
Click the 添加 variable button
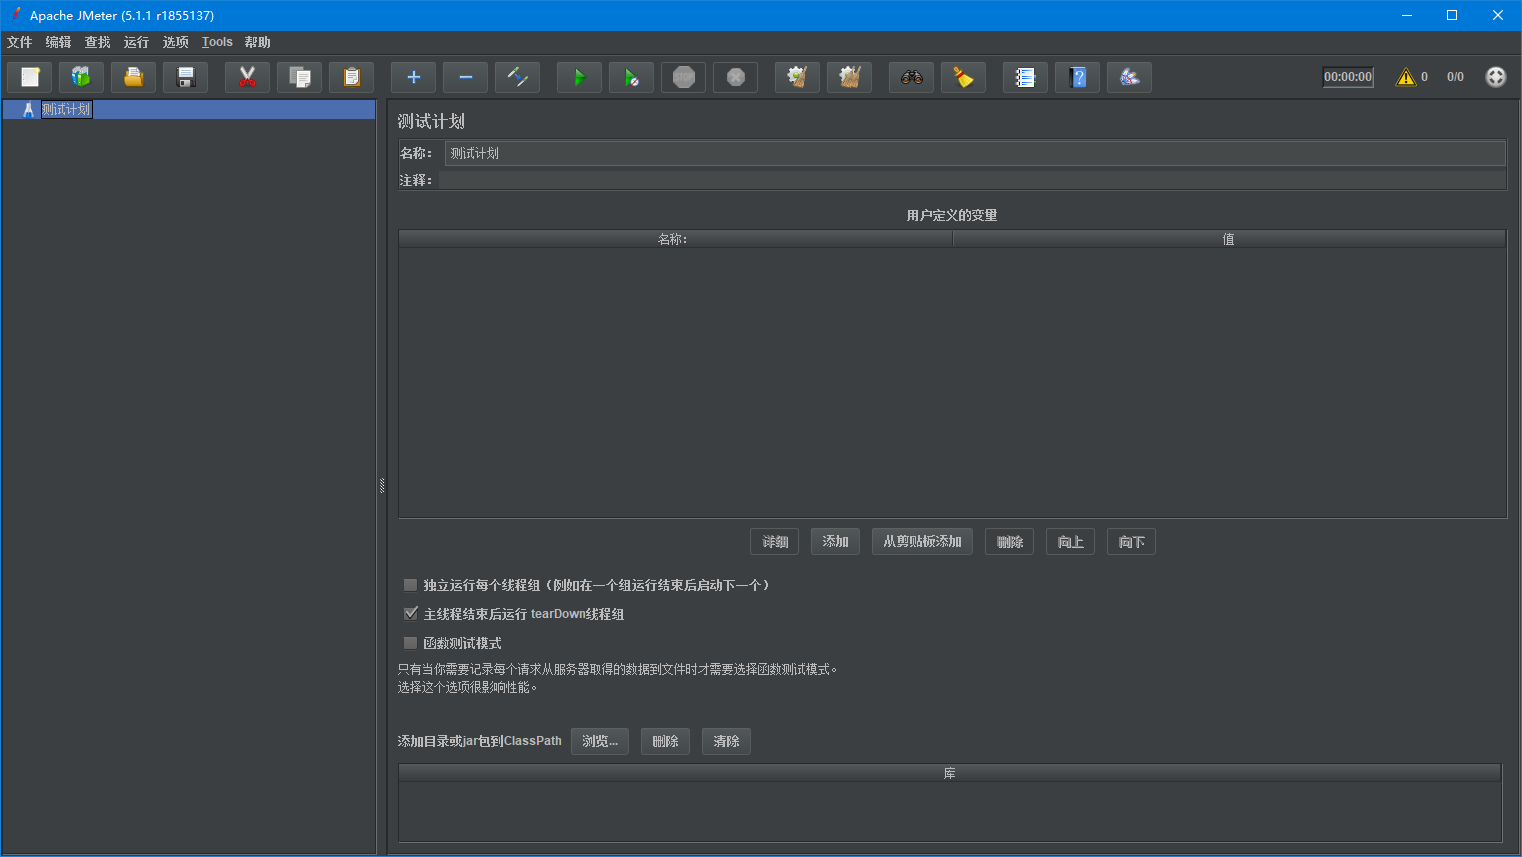click(835, 542)
